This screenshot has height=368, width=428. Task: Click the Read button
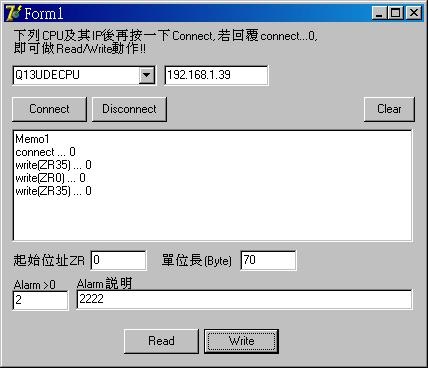tap(161, 341)
